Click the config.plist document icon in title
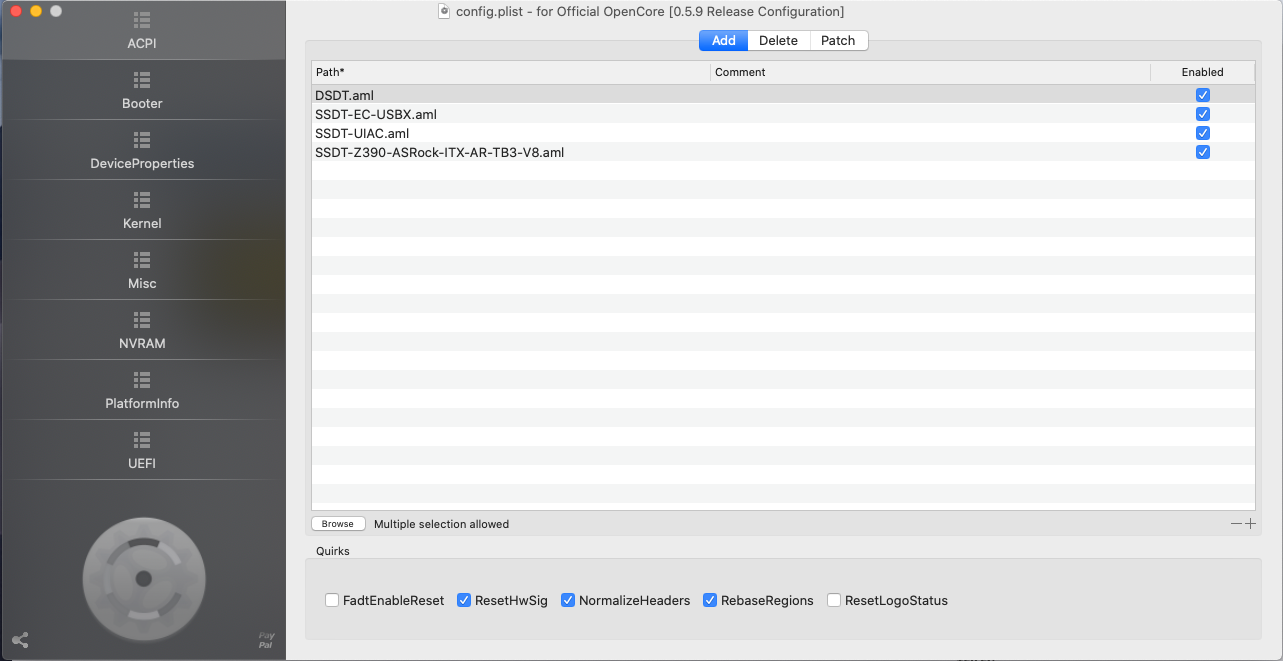 445,11
